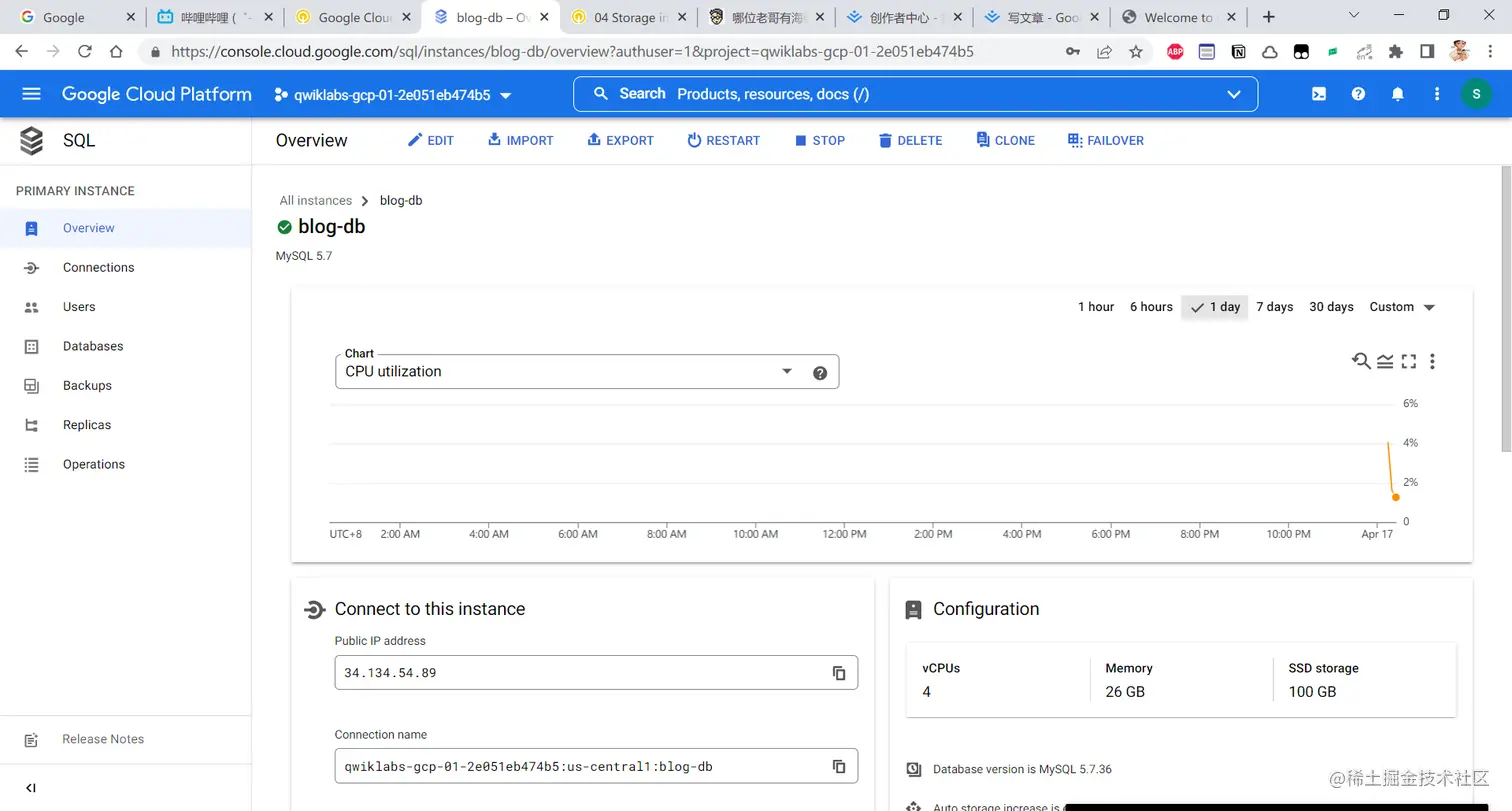Click the orange CPU data point
Screen dimensions: 1512x811
(1395, 497)
